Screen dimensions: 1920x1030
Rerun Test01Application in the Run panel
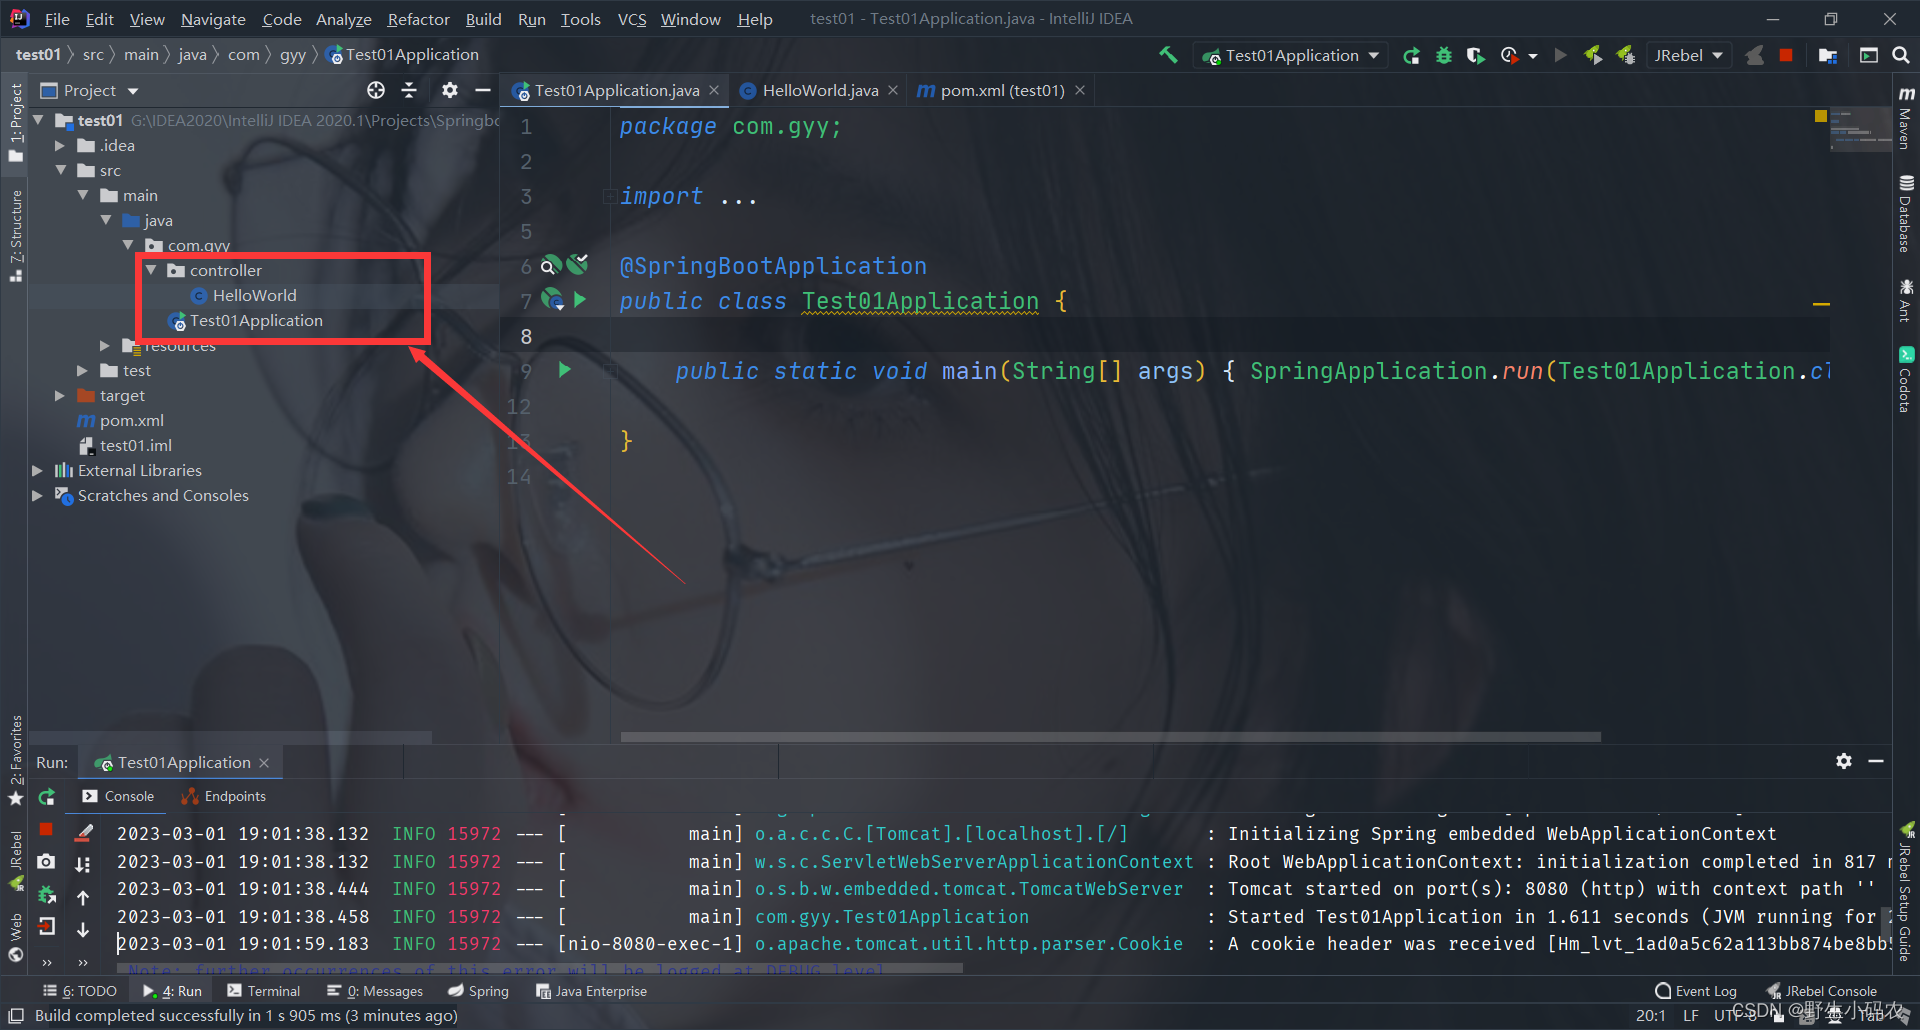click(46, 797)
